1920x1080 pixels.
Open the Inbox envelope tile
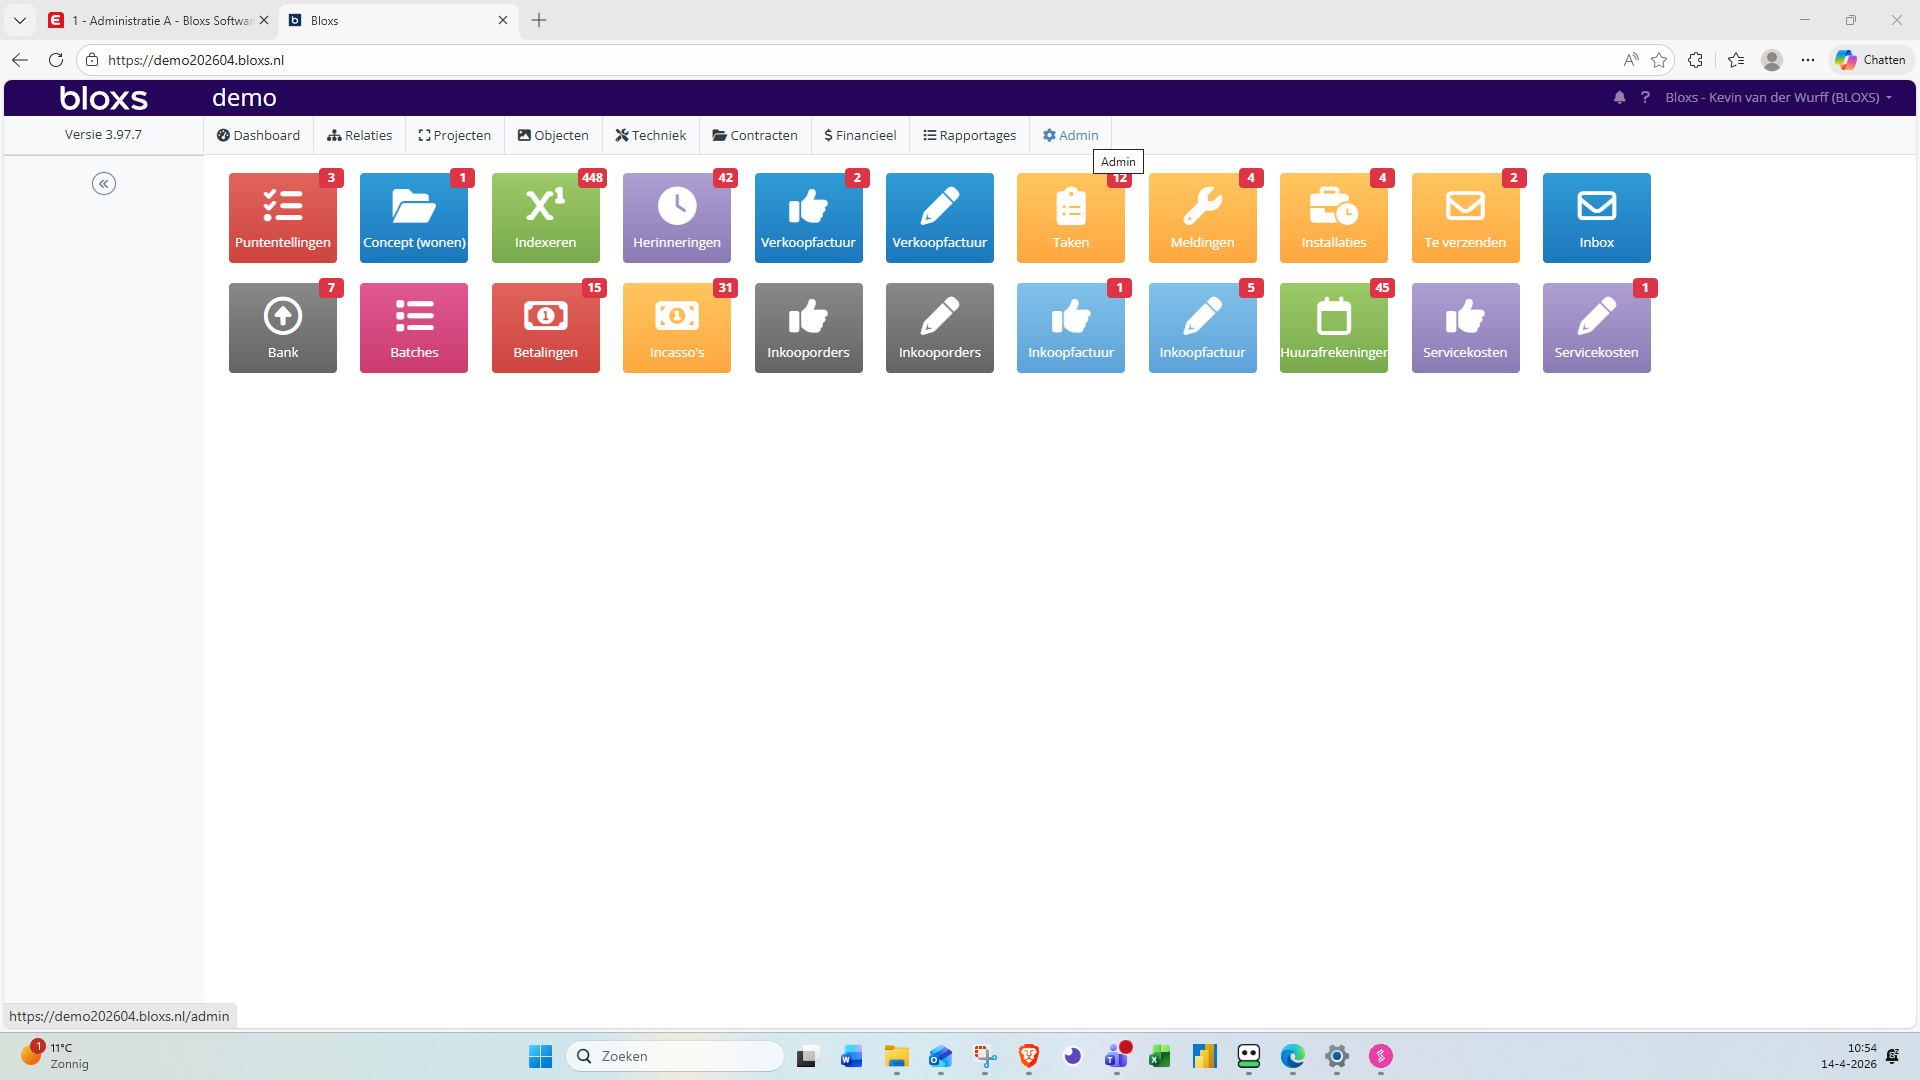pos(1596,218)
